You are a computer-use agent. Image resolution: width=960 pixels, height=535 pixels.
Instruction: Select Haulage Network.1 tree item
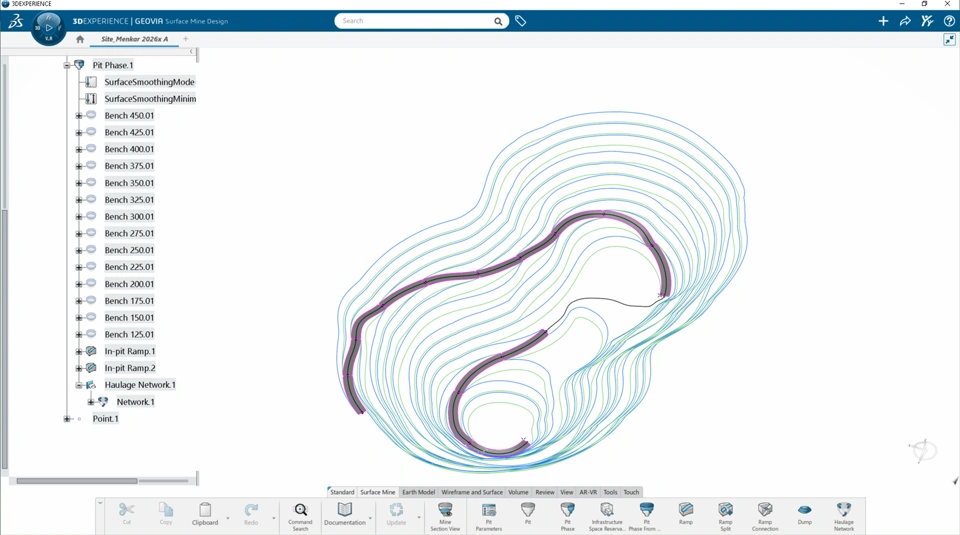coord(140,385)
